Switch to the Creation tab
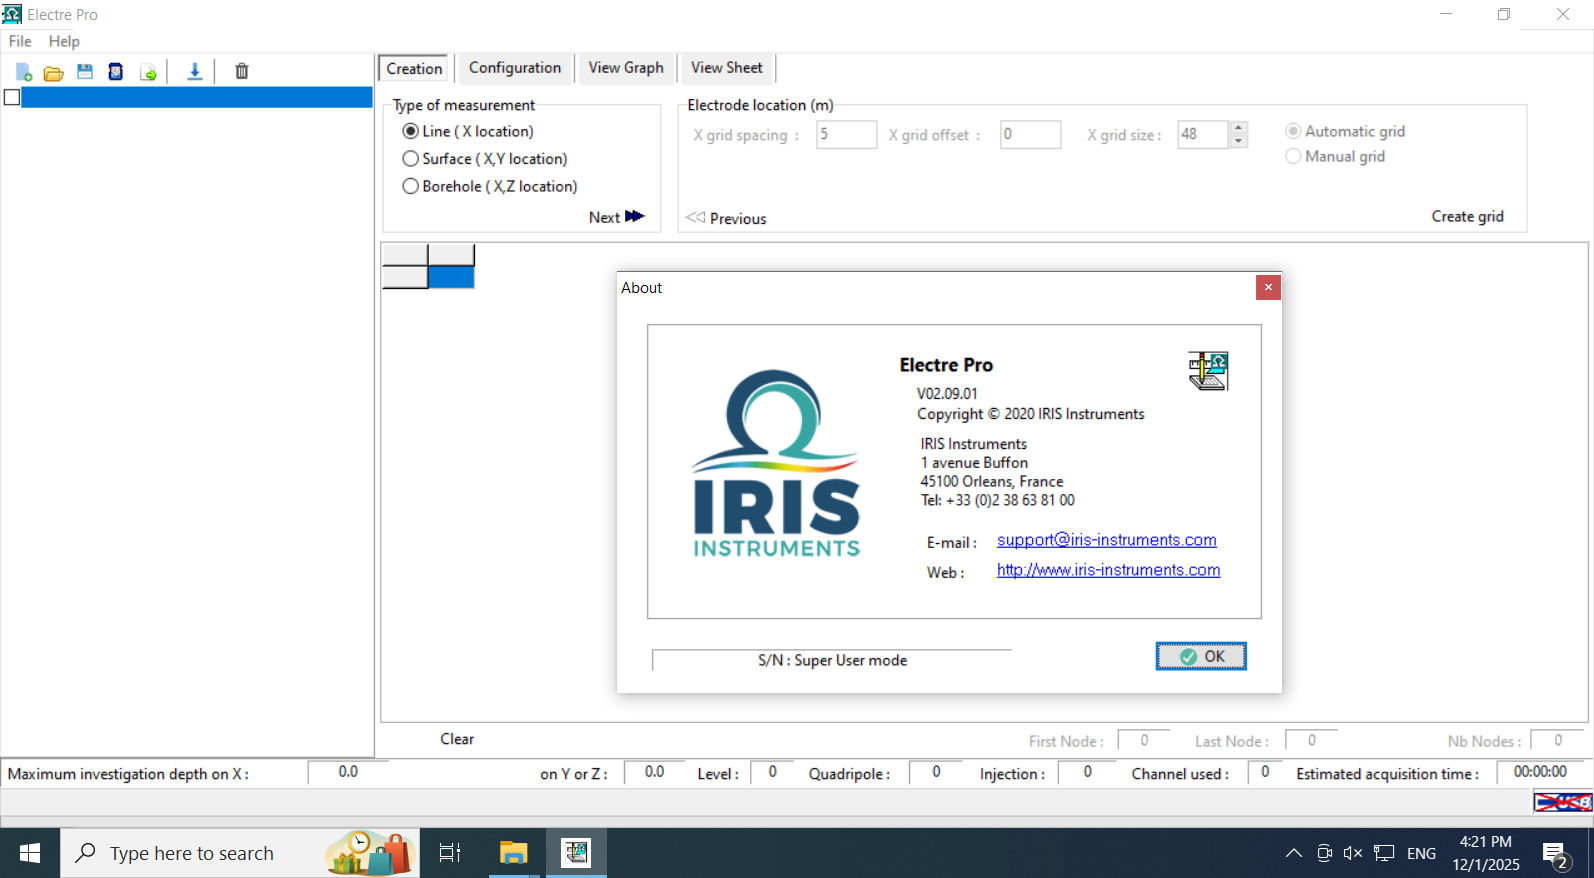This screenshot has width=1594, height=878. point(414,68)
